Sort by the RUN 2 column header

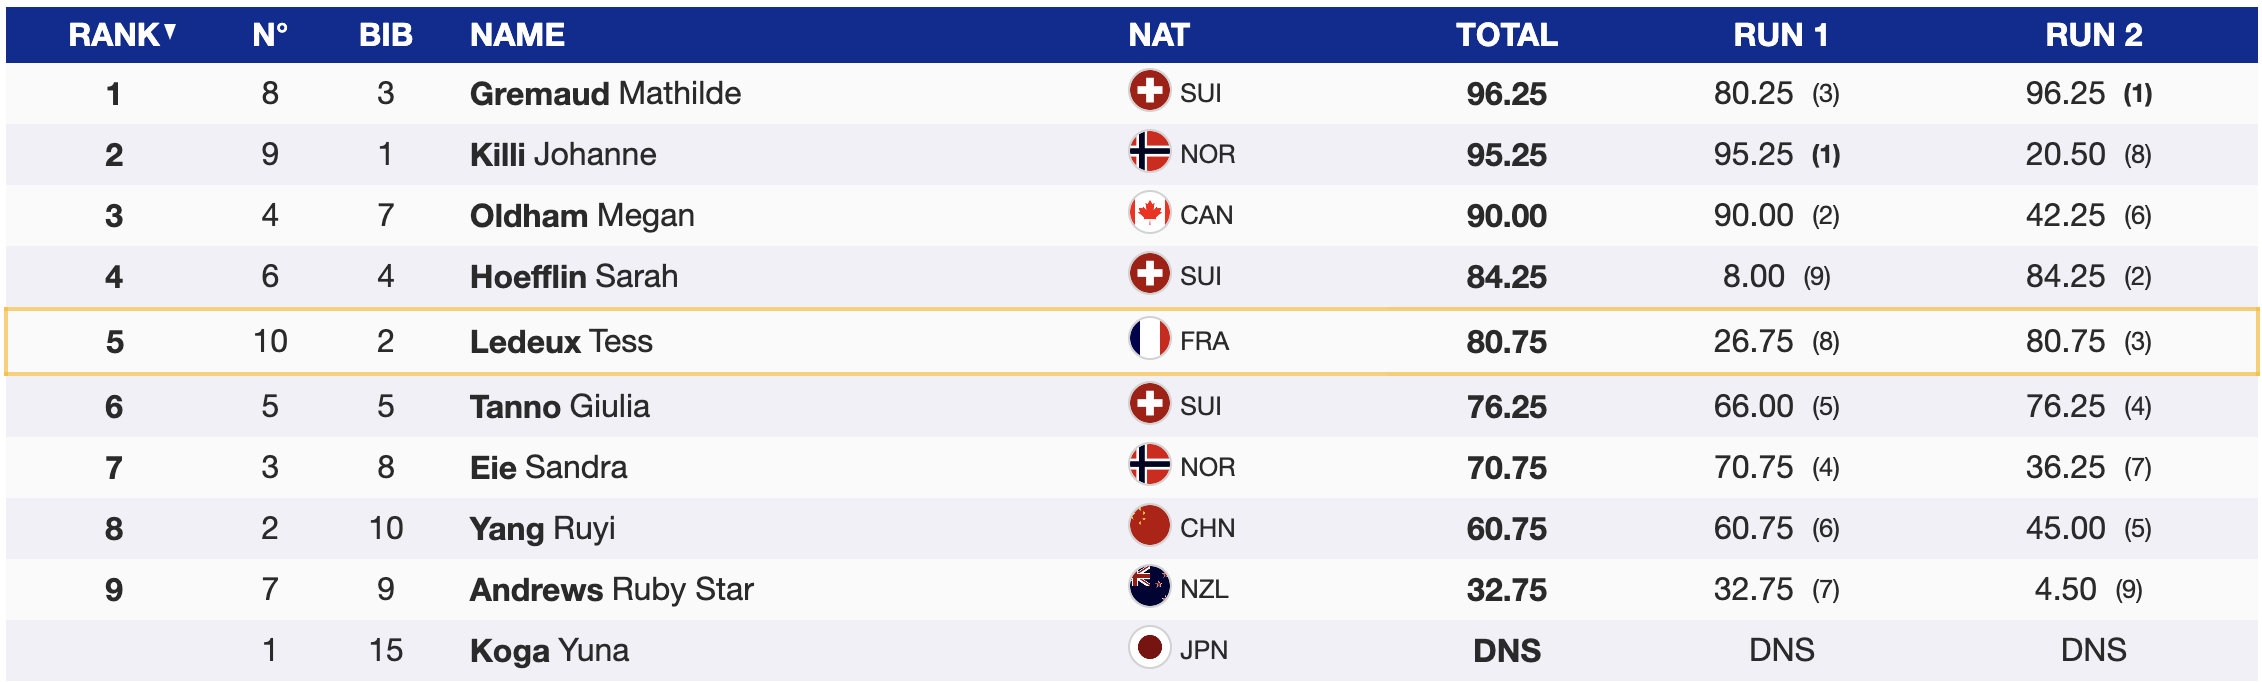point(2093,35)
